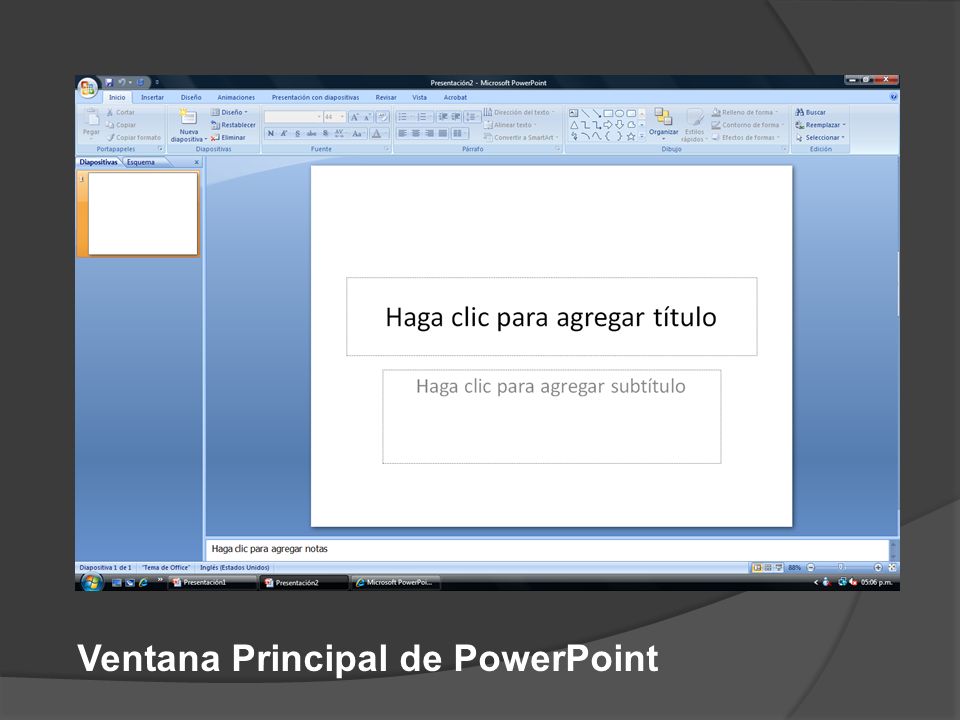Viewport: 960px width, 720px height.
Task: Open the Animaciones ribbon tab
Action: pyautogui.click(x=236, y=97)
